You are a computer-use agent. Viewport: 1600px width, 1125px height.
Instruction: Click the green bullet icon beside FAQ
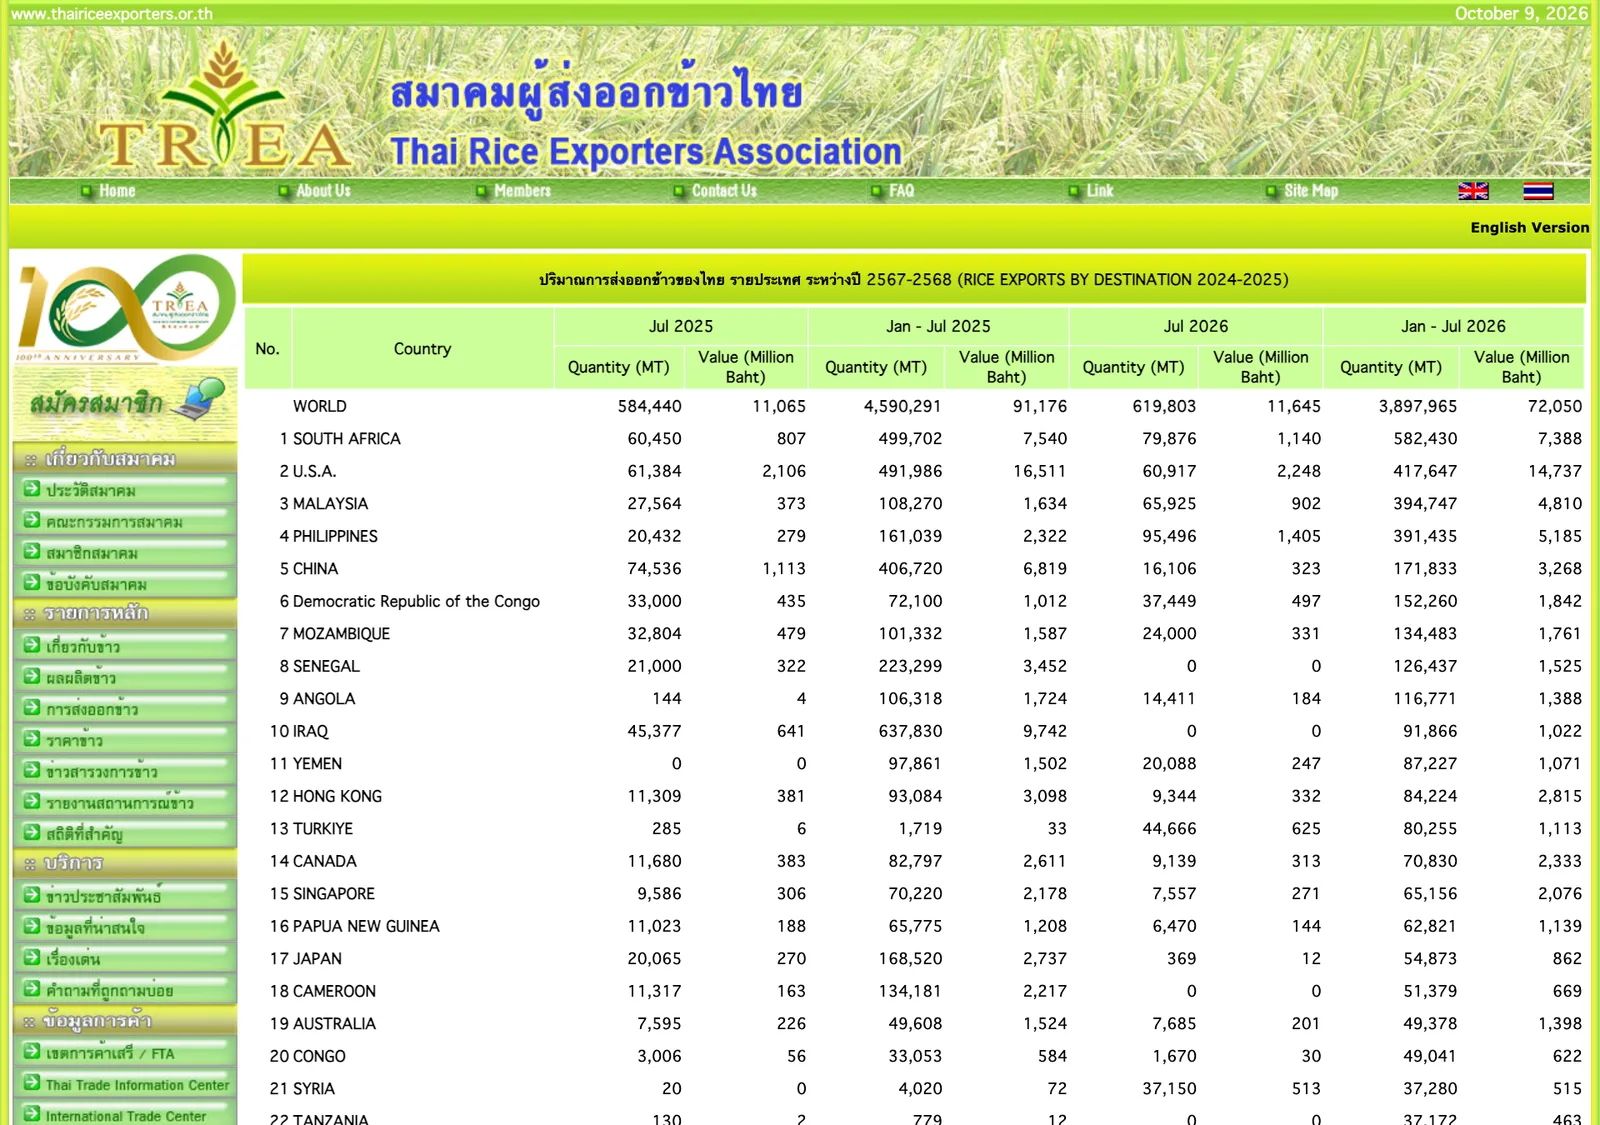877,191
